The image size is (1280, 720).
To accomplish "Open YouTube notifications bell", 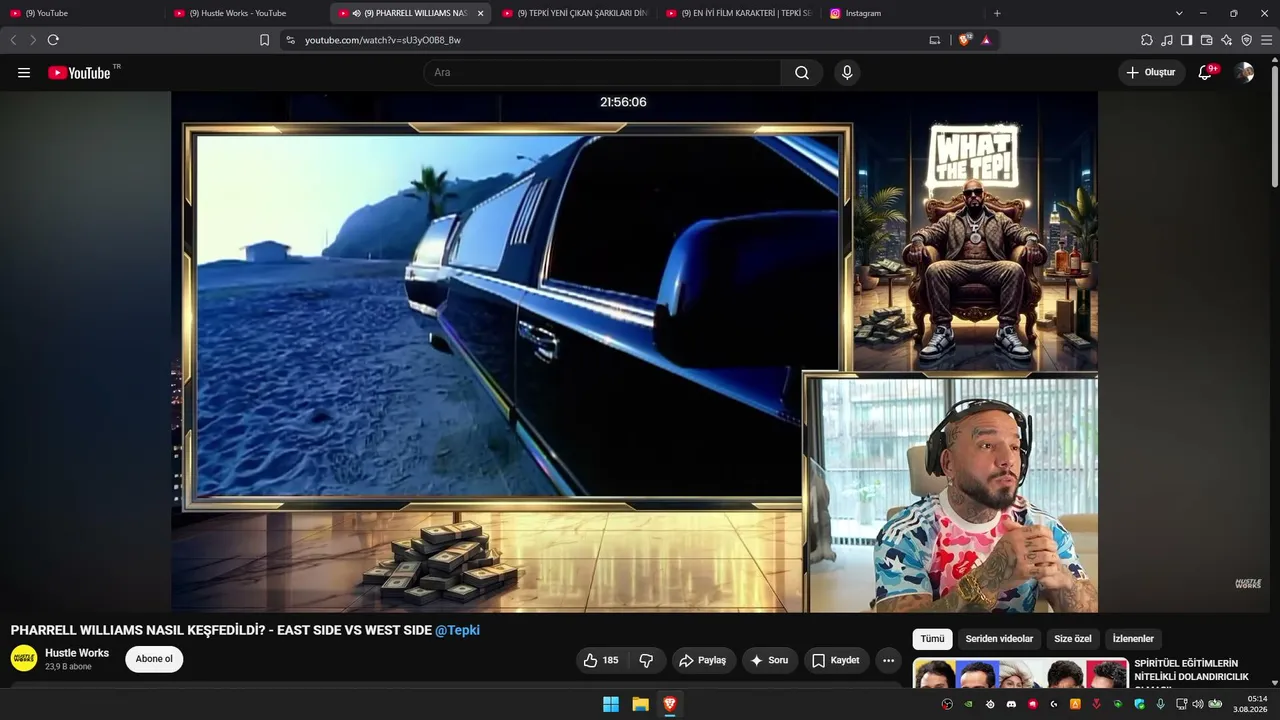I will pos(1205,73).
